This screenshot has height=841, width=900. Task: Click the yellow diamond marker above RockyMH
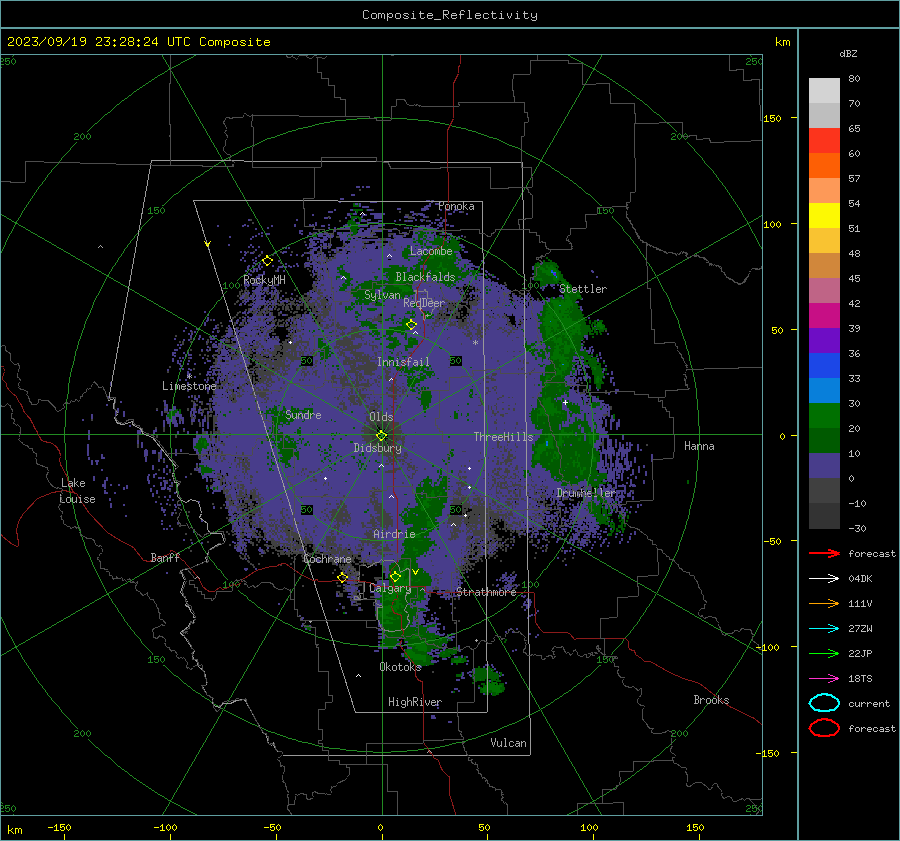click(x=267, y=261)
